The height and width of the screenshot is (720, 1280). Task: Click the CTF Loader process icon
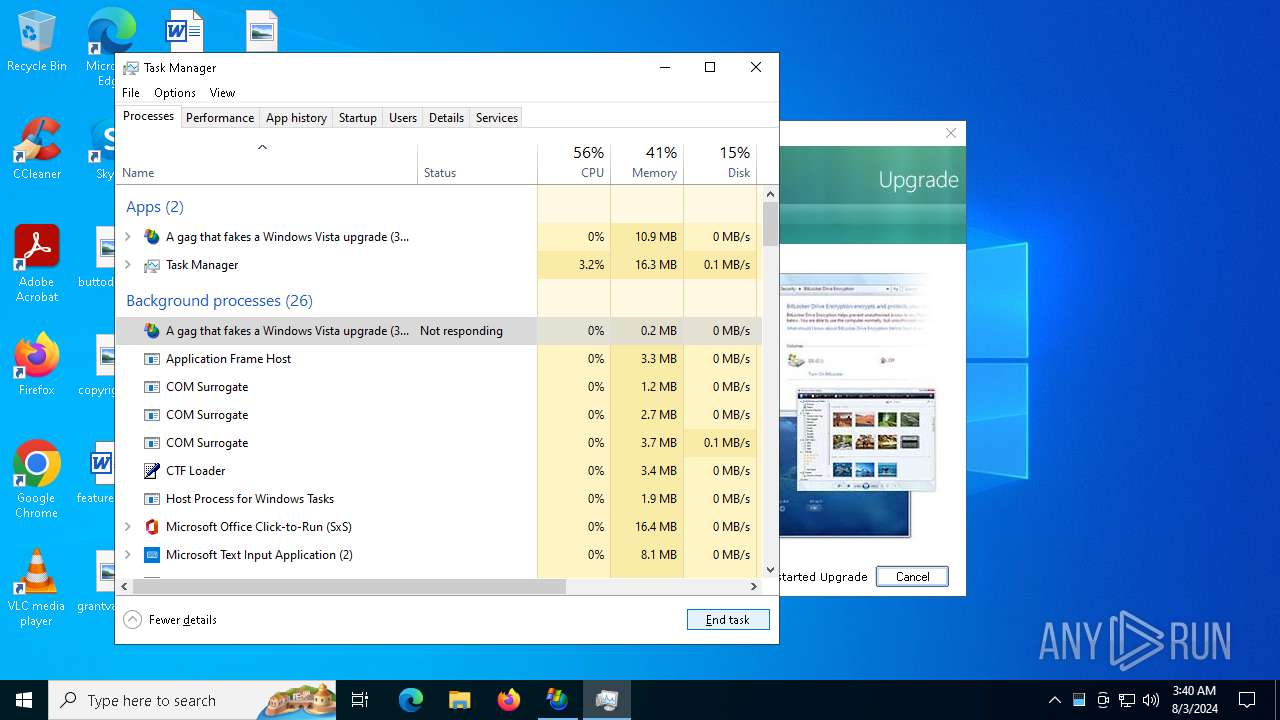click(152, 471)
